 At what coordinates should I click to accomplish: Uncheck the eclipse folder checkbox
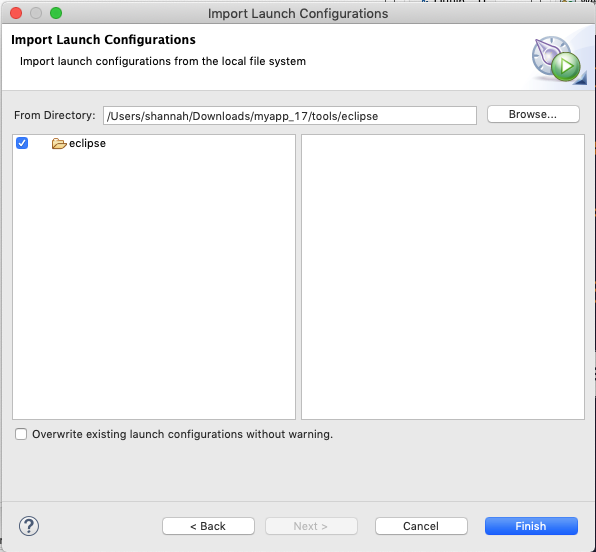point(22,143)
